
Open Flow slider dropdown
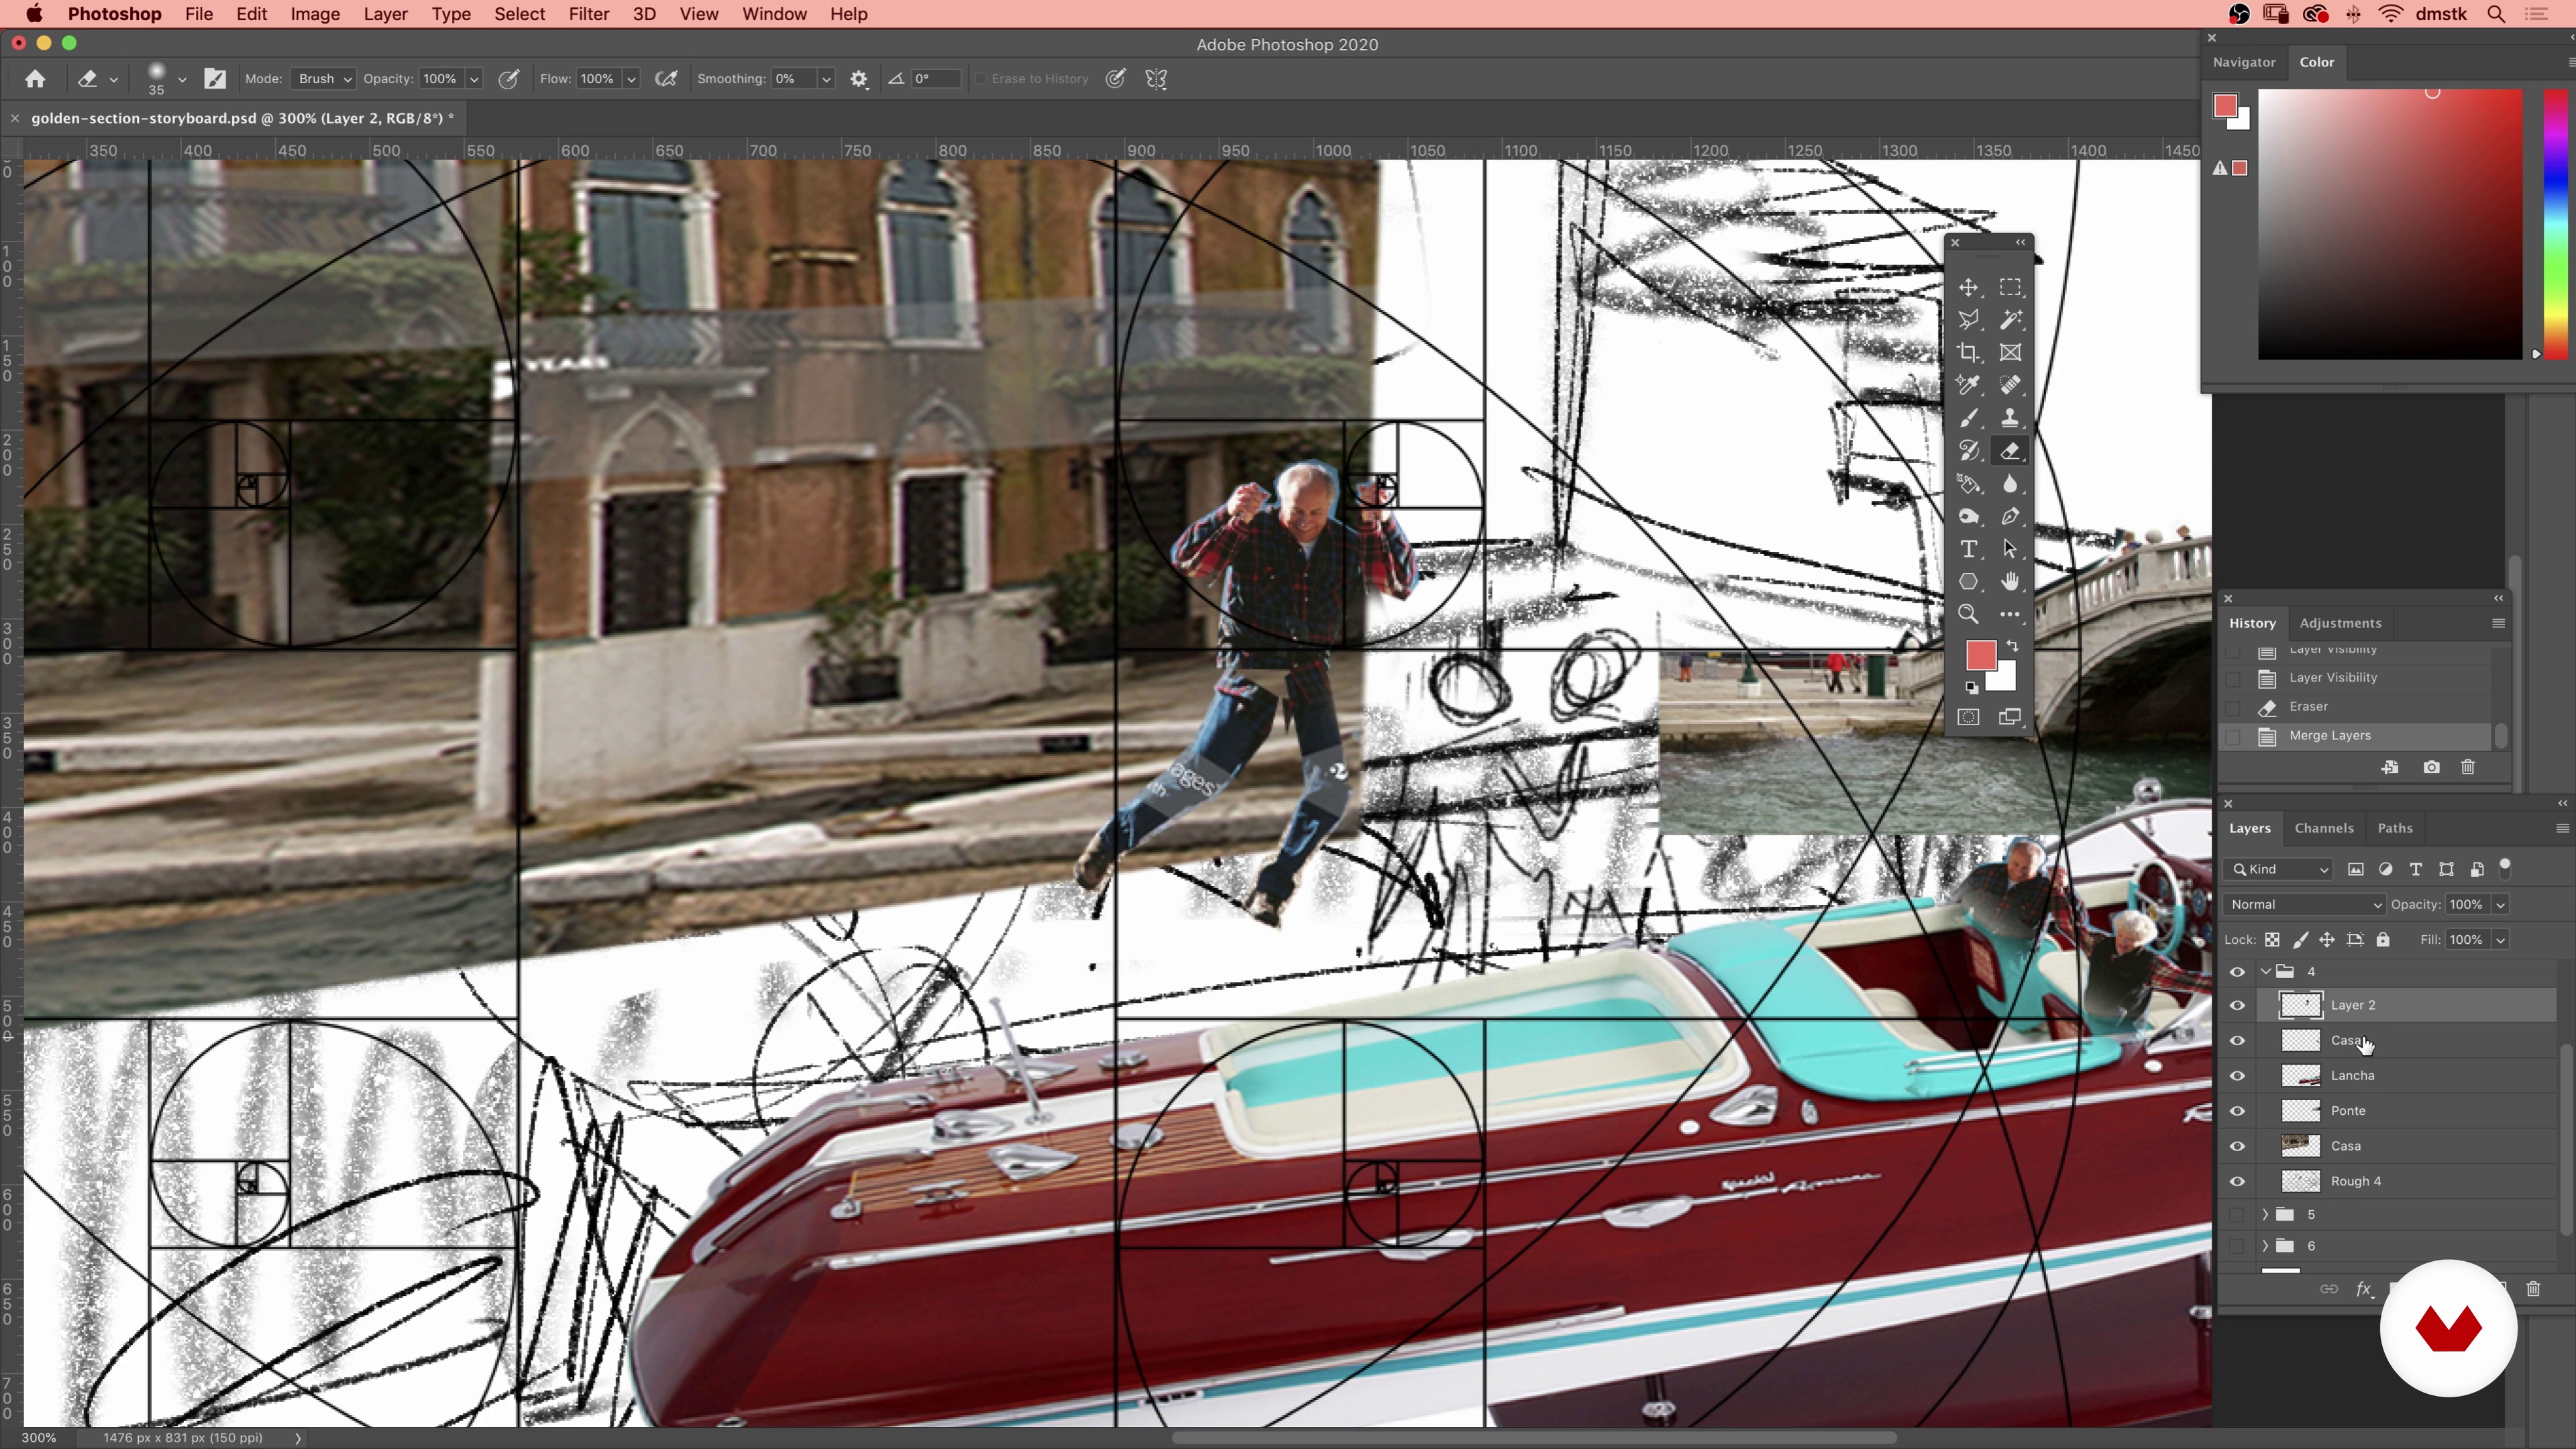631,79
